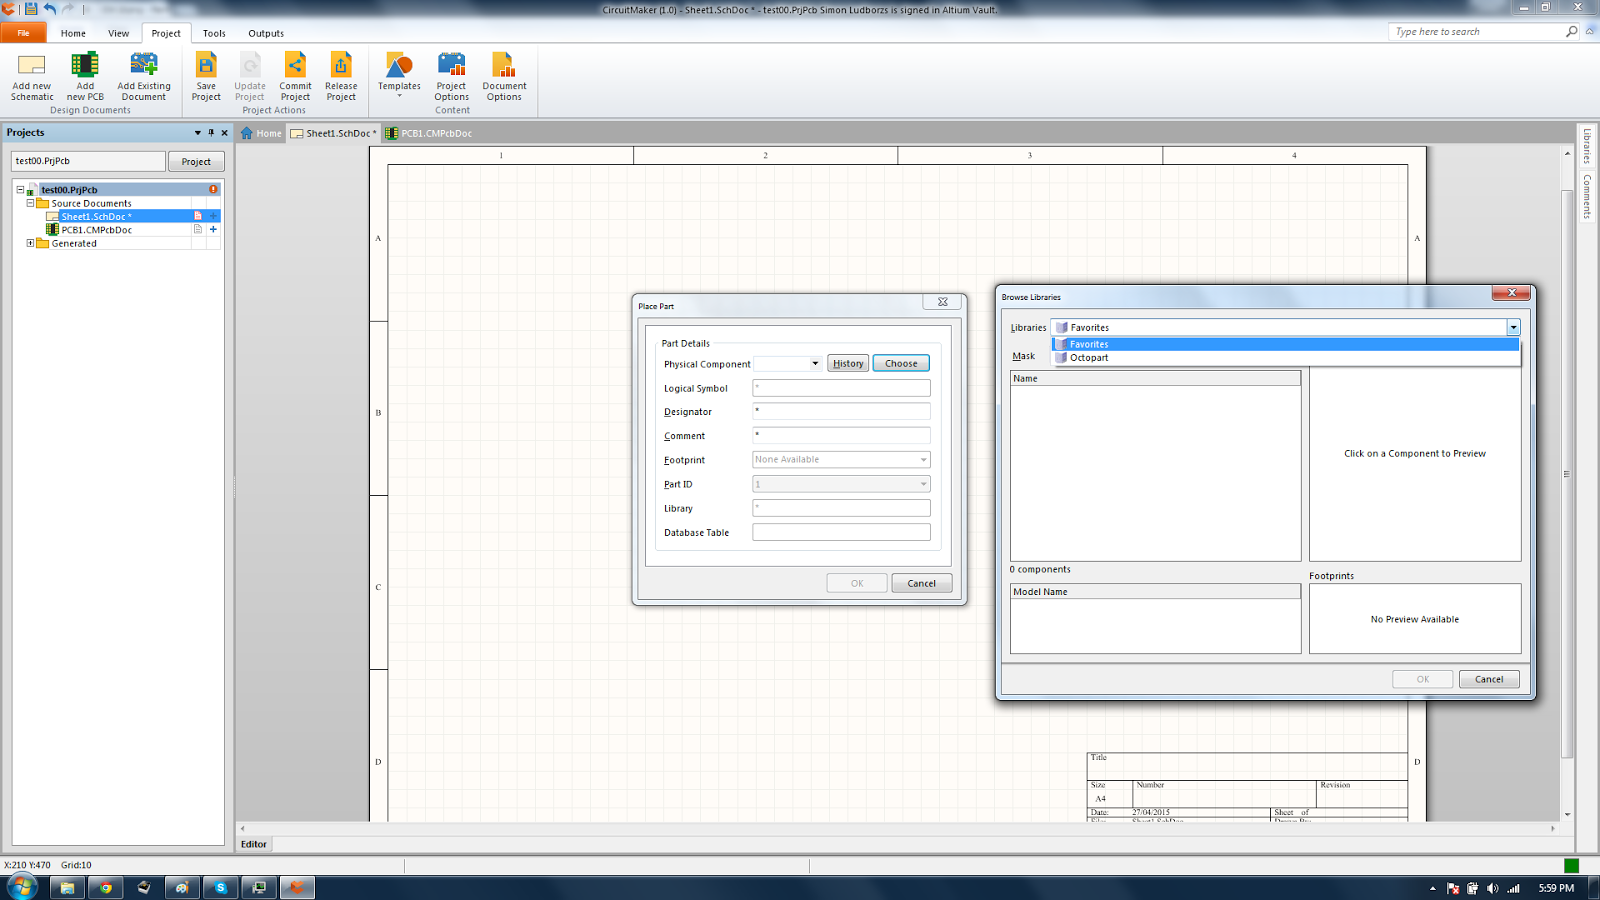Select PCB1.CMPcbDoc in the project tree
Viewport: 1600px width, 900px height.
pyautogui.click(x=96, y=230)
